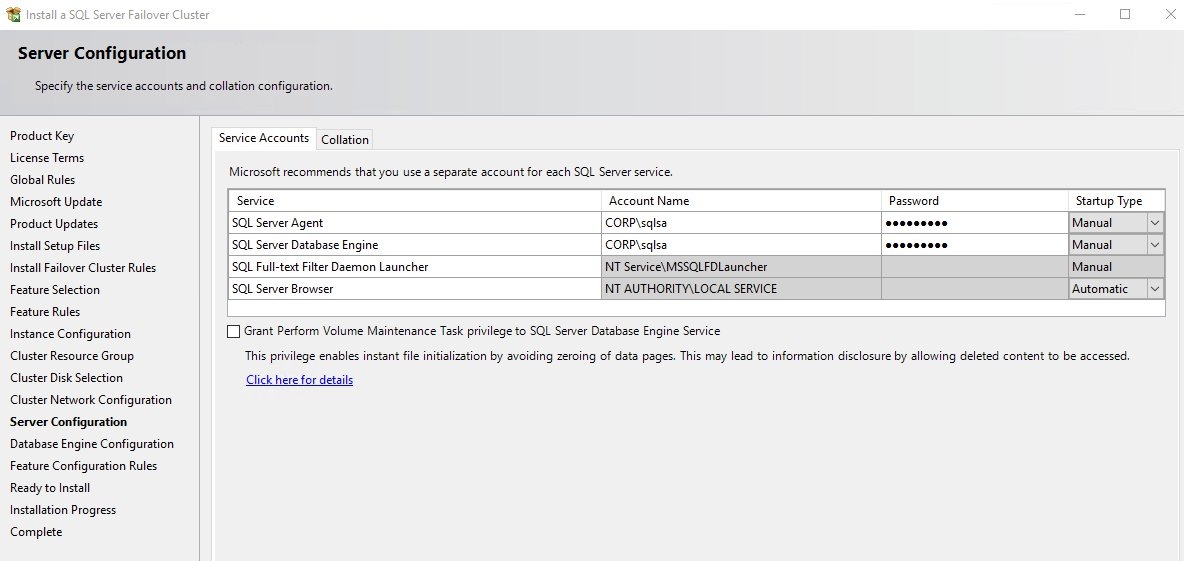The height and width of the screenshot is (561, 1184).
Task: Select the Service Accounts tab
Action: pos(264,138)
